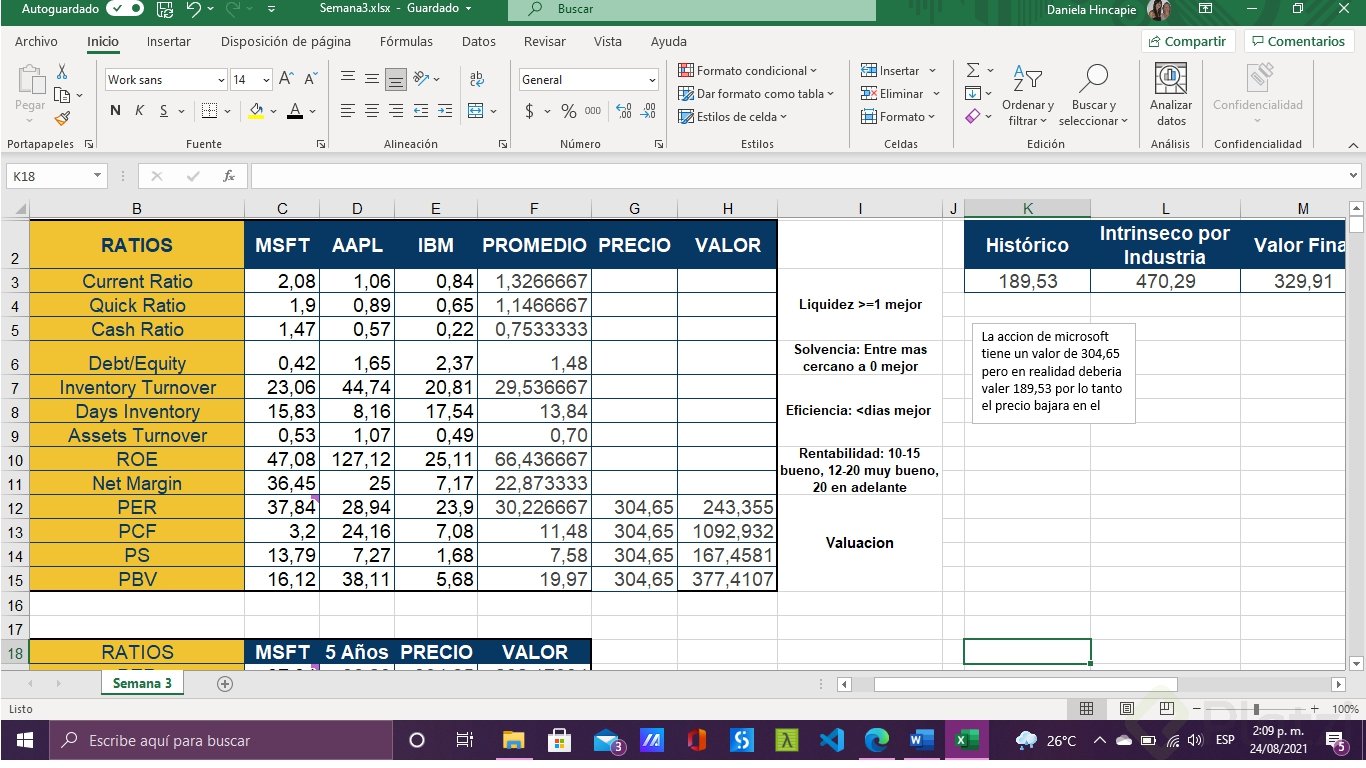The width and height of the screenshot is (1366, 768).
Task: Apply thousands separator style
Action: point(593,111)
